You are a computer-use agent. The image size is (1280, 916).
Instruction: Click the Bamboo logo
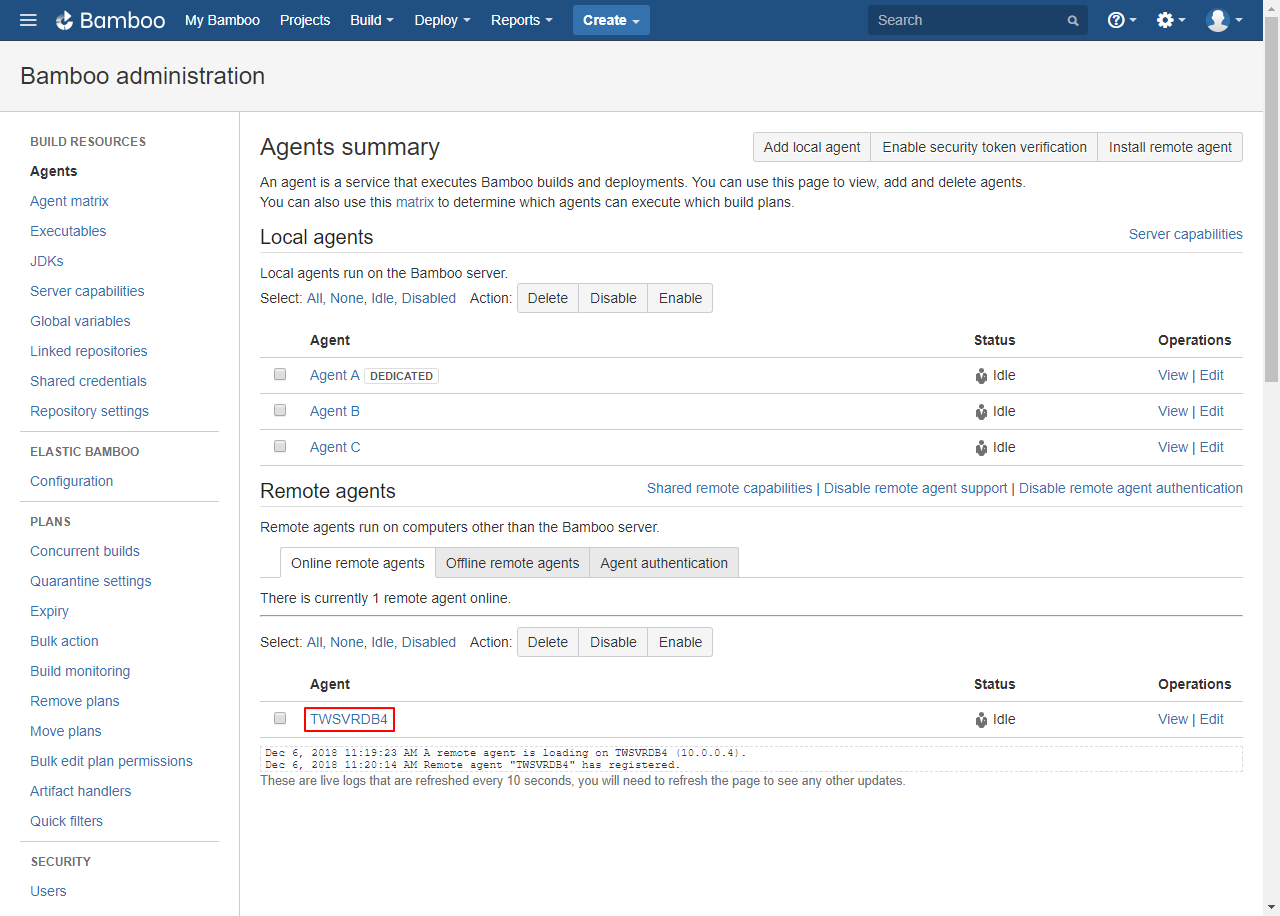(110, 20)
